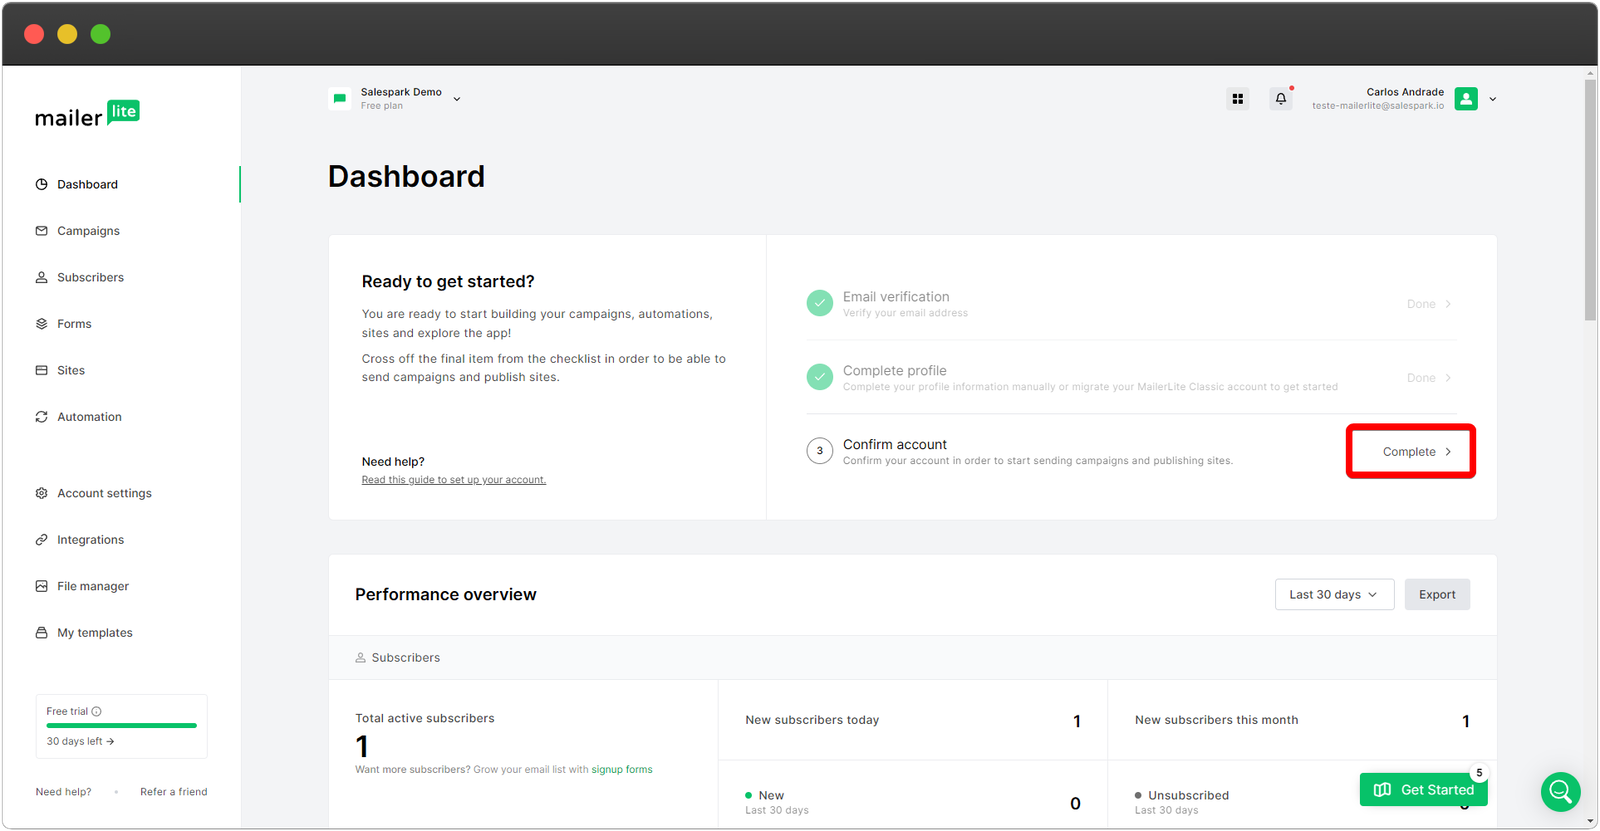Screen dimensions: 1600x831
Task: Click the green user avatar icon
Action: [x=1466, y=99]
